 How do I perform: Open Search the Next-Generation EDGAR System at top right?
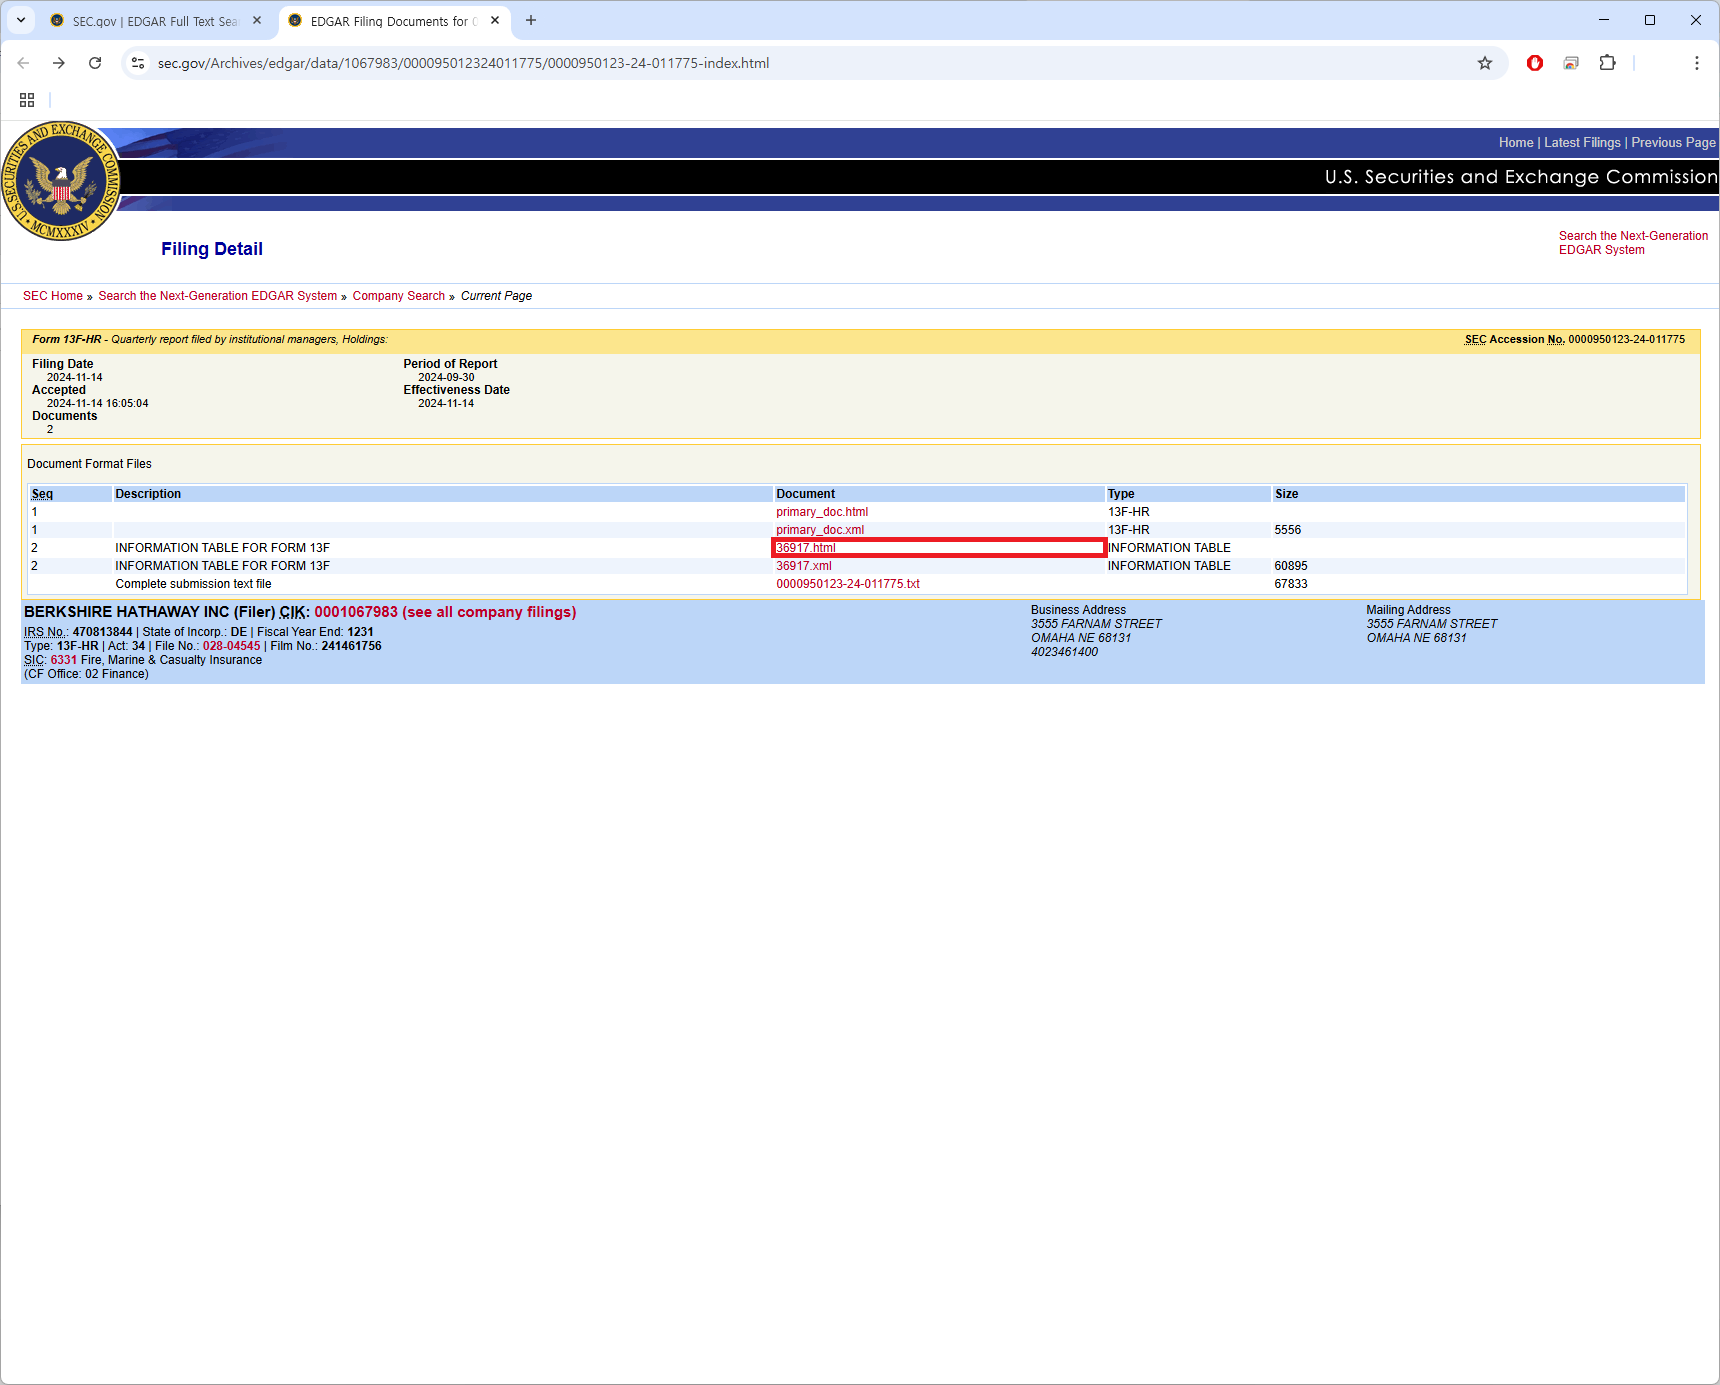[1633, 243]
